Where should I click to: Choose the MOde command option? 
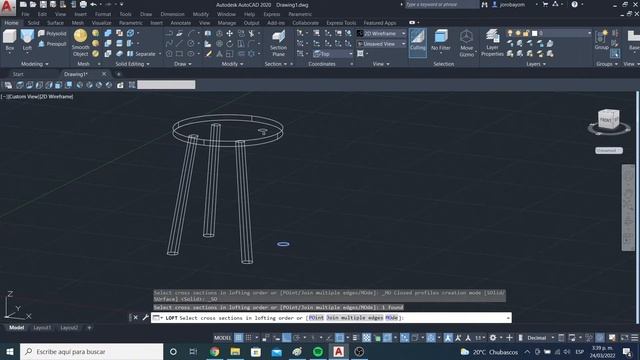(x=391, y=318)
